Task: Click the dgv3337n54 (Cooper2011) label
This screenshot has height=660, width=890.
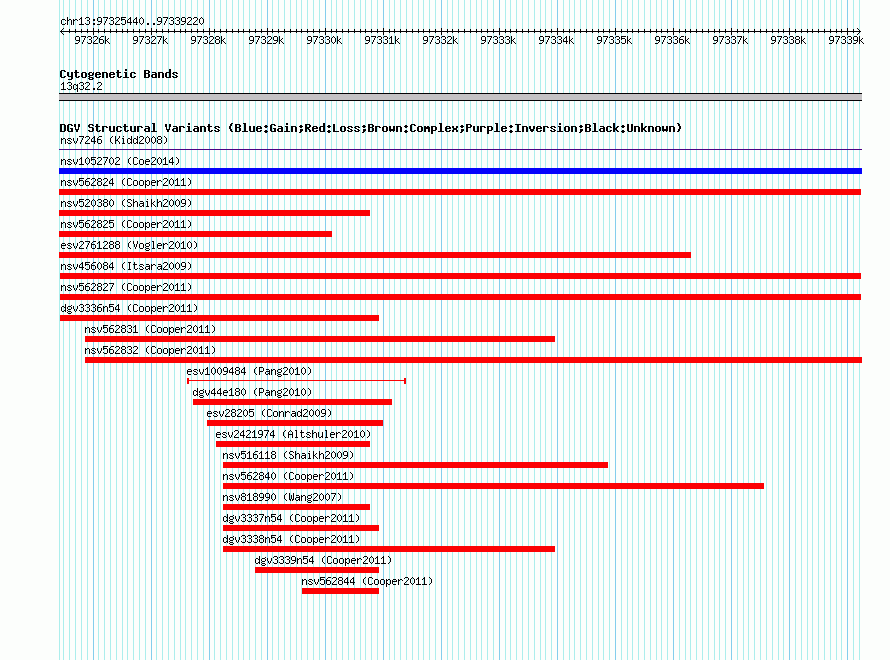Action: pos(291,518)
